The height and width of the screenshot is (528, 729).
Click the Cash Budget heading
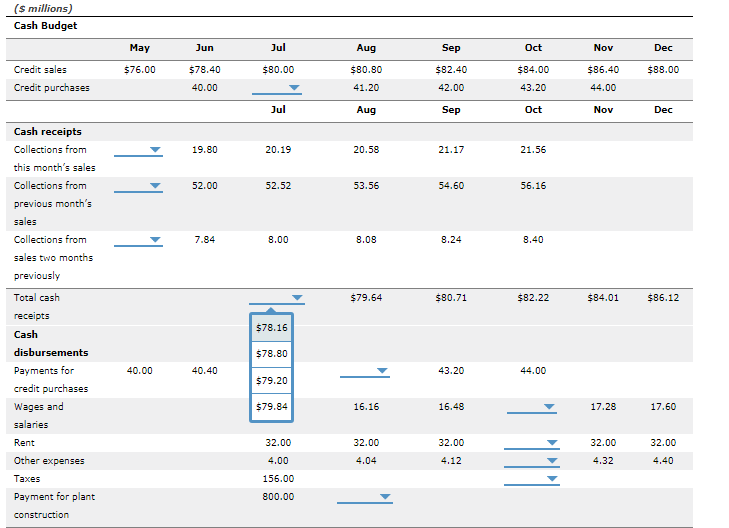point(46,26)
